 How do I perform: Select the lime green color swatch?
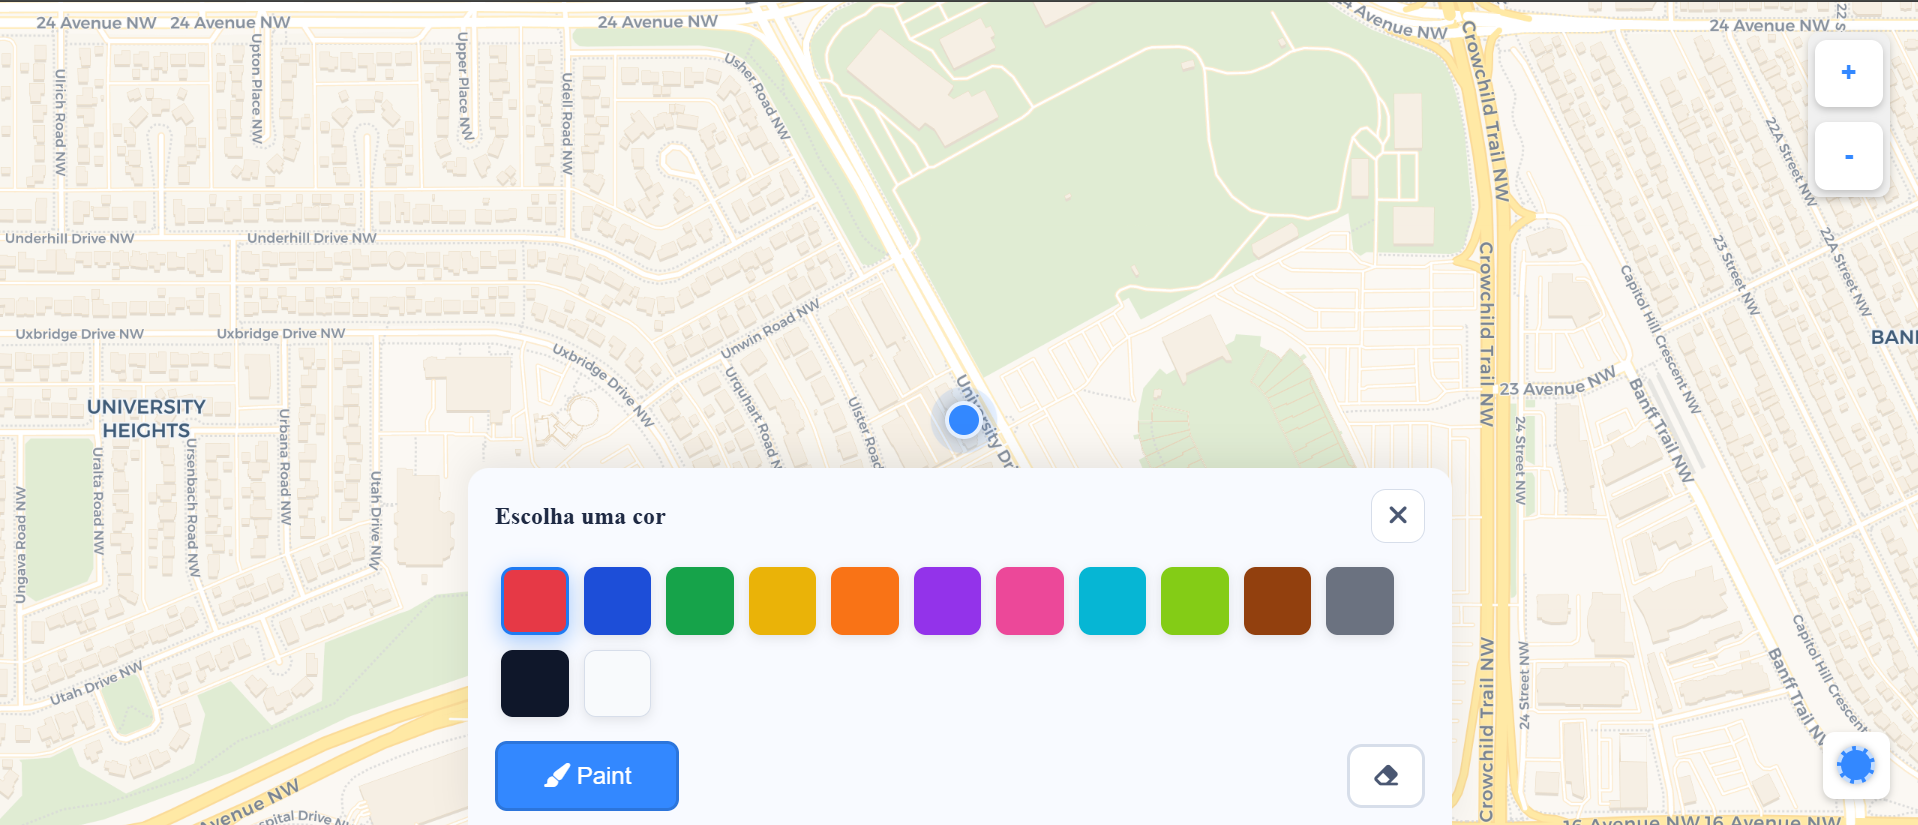(1195, 601)
